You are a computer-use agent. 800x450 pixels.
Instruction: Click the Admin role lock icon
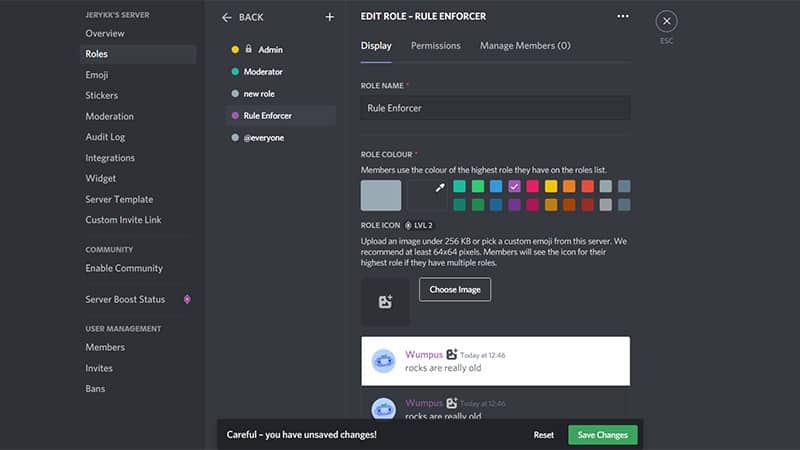[248, 49]
